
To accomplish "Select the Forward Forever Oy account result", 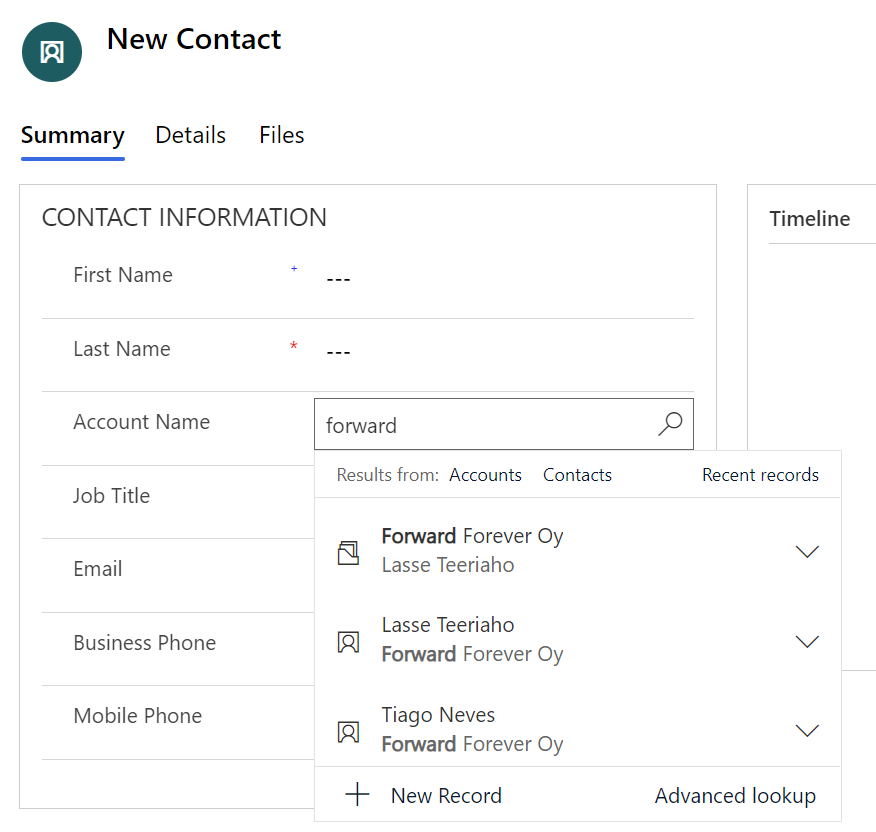I will pyautogui.click(x=578, y=551).
